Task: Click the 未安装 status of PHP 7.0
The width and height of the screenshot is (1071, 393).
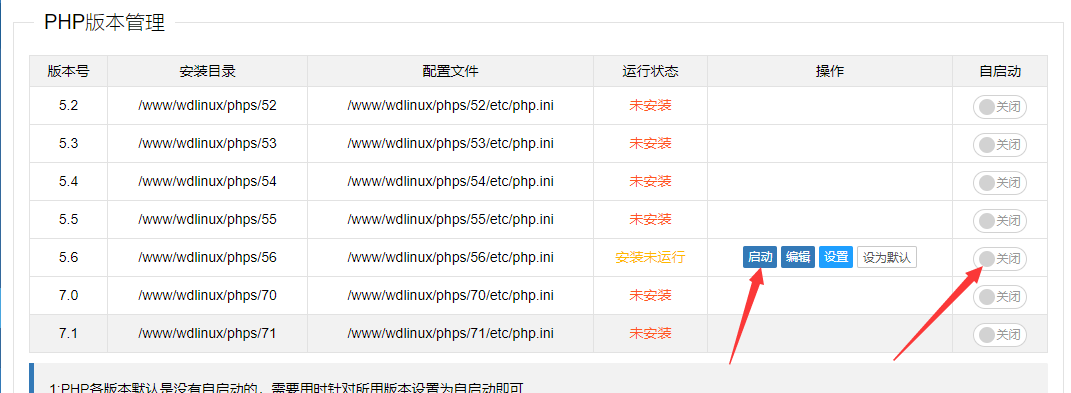Action: [650, 295]
